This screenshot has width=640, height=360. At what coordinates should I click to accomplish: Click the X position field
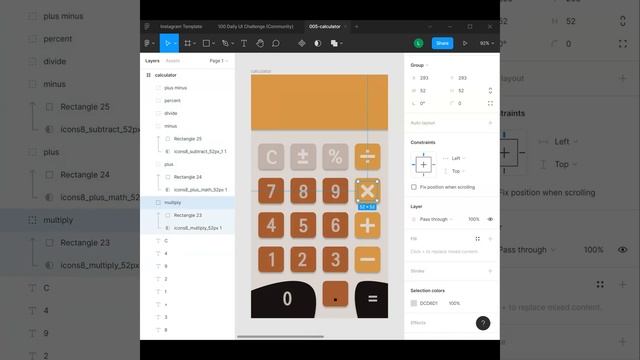pyautogui.click(x=424, y=78)
